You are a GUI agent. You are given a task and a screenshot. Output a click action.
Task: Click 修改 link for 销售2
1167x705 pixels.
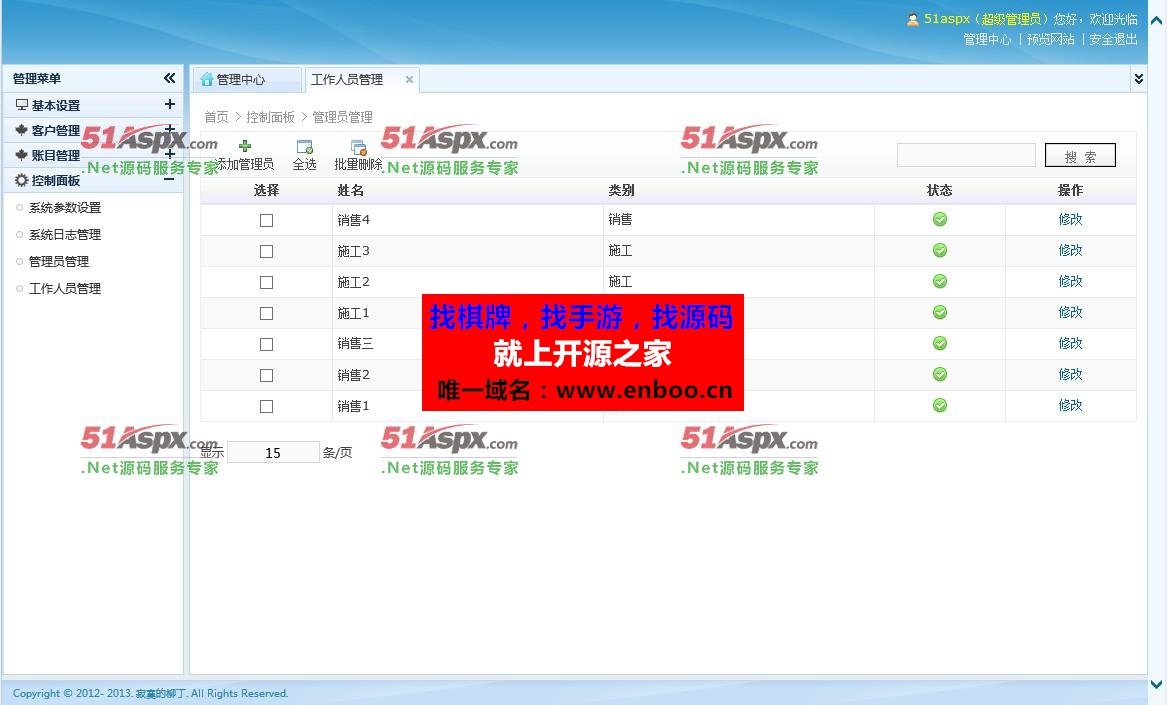pyautogui.click(x=1070, y=374)
